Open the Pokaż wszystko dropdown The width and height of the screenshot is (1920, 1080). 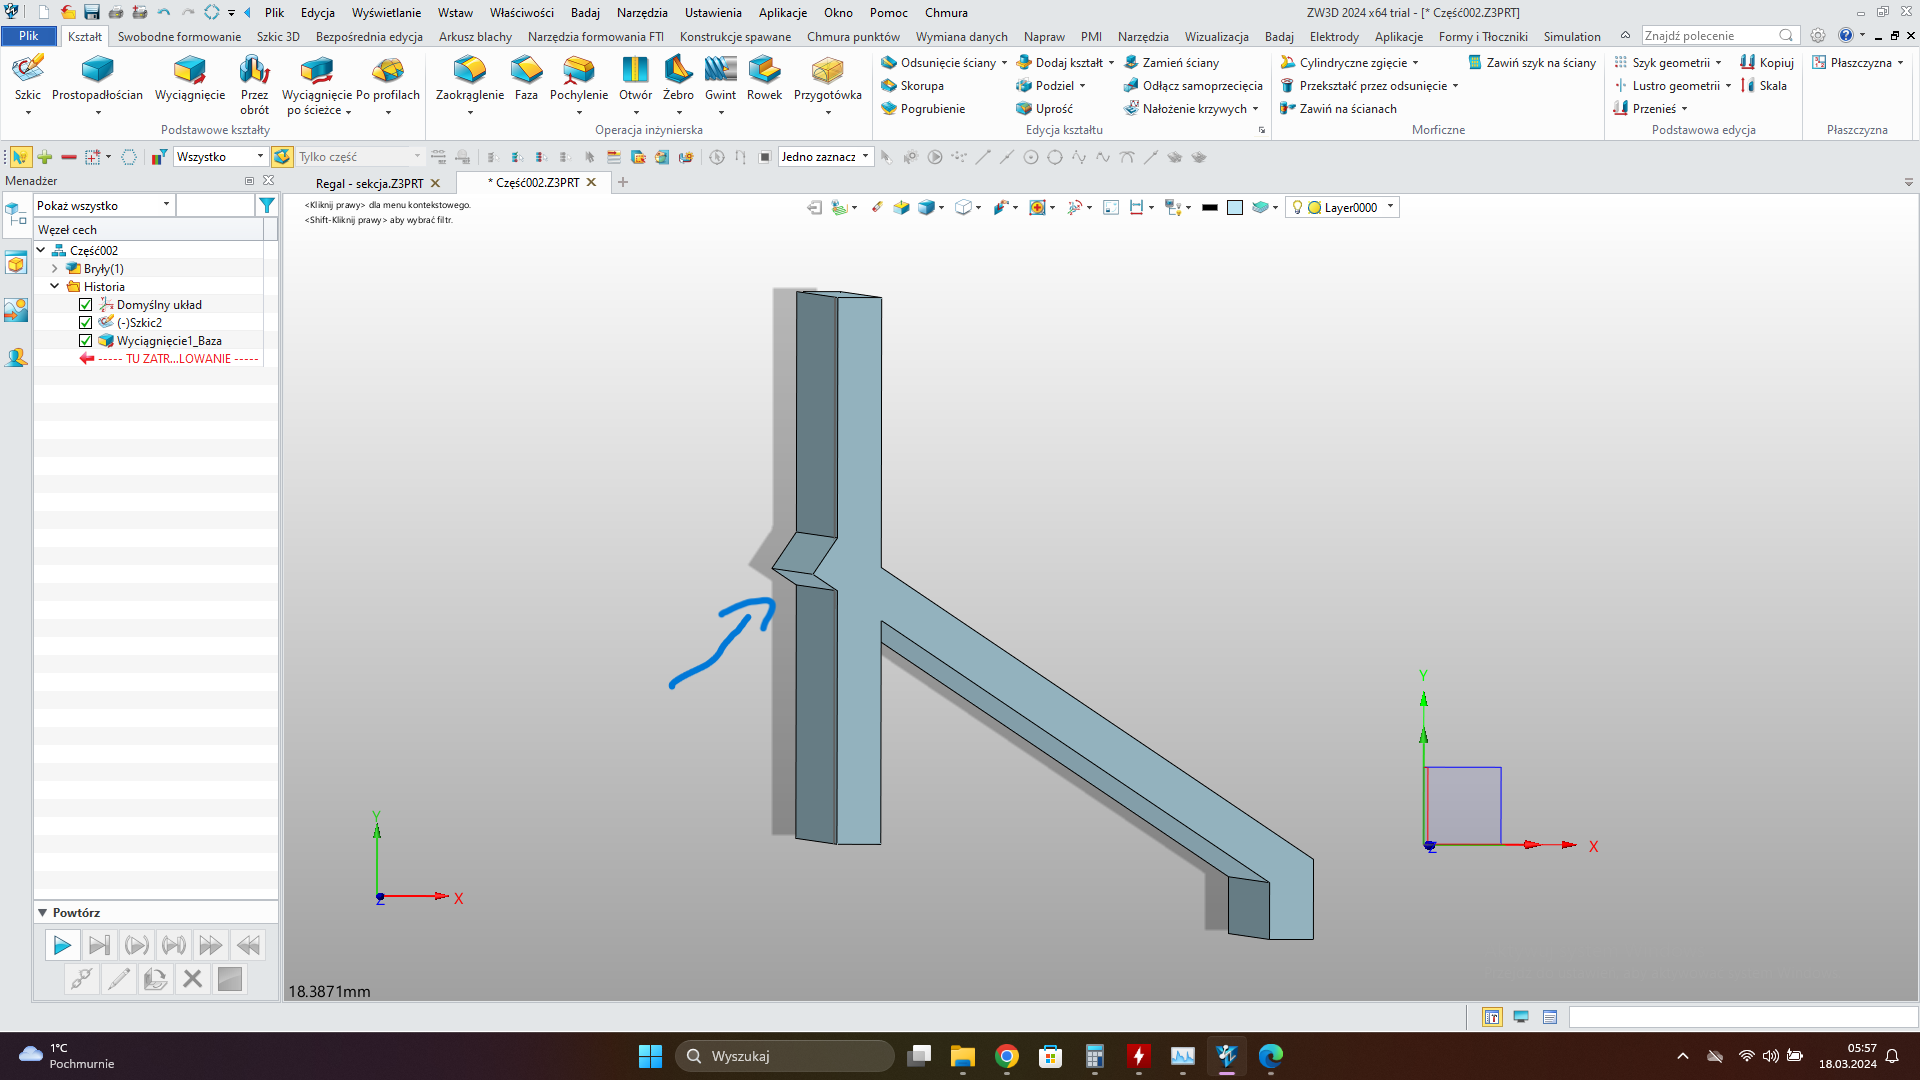click(x=104, y=205)
